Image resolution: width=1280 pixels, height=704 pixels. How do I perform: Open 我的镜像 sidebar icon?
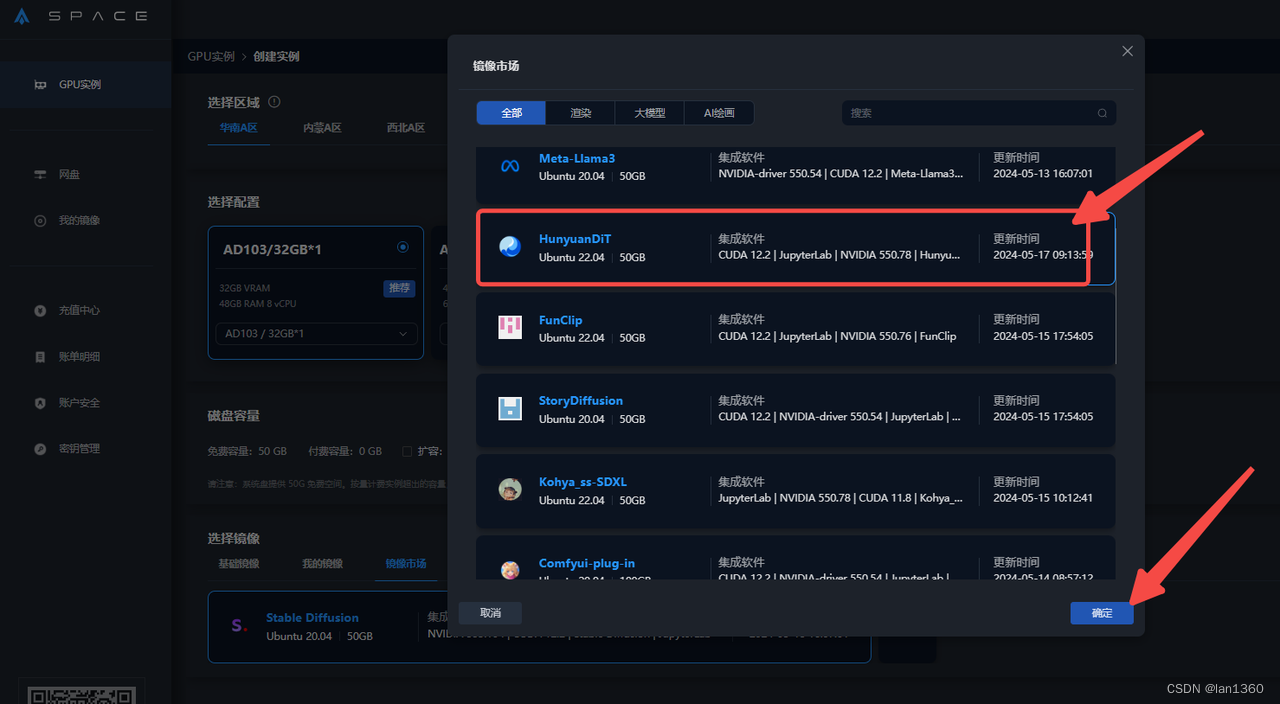tap(40, 221)
